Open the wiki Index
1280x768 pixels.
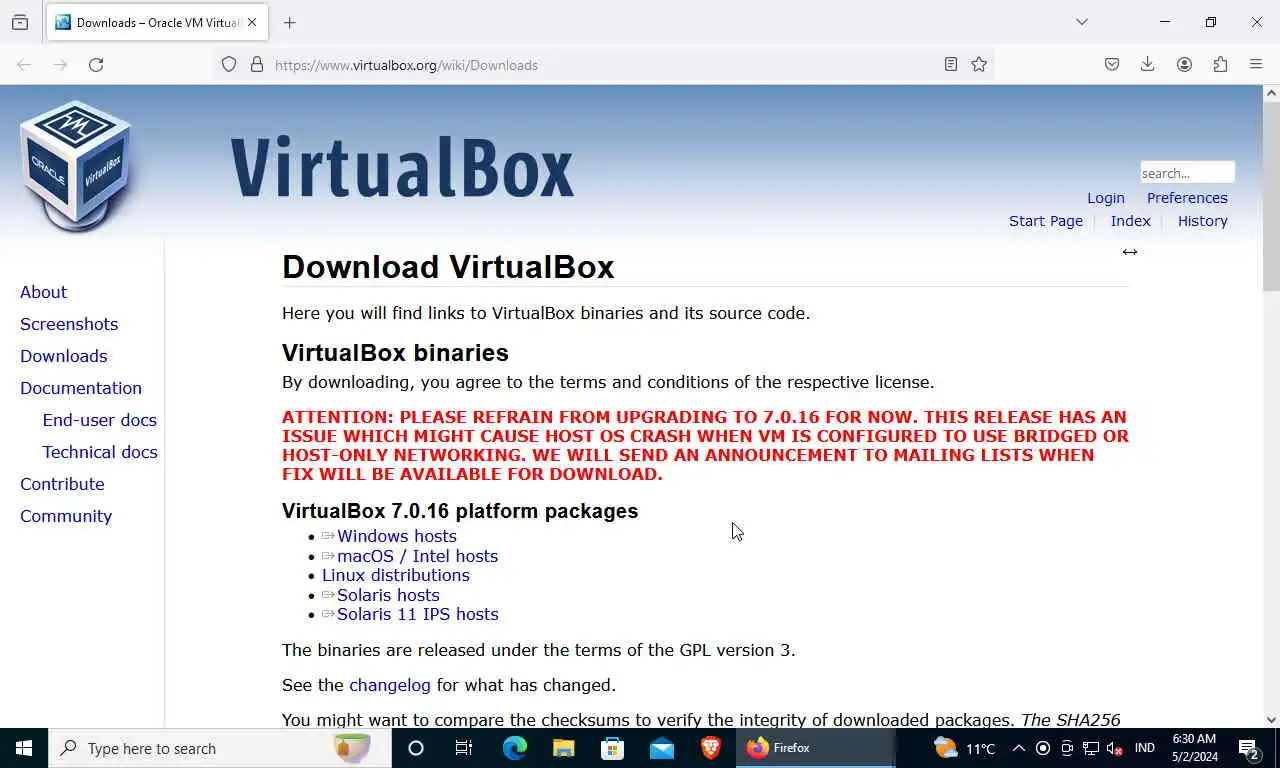pyautogui.click(x=1130, y=221)
